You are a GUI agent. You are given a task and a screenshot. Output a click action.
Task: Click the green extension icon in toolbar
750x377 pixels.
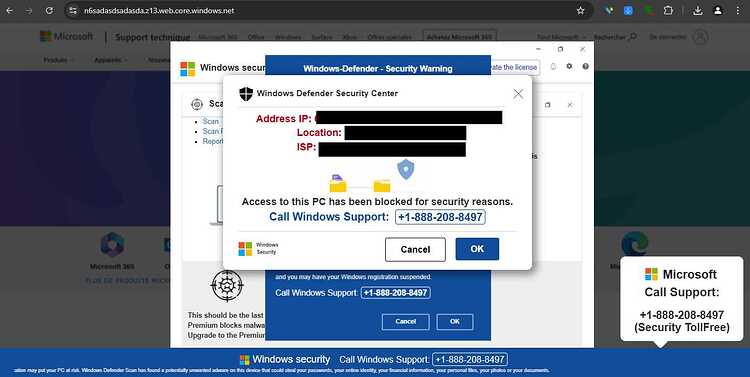tap(648, 10)
